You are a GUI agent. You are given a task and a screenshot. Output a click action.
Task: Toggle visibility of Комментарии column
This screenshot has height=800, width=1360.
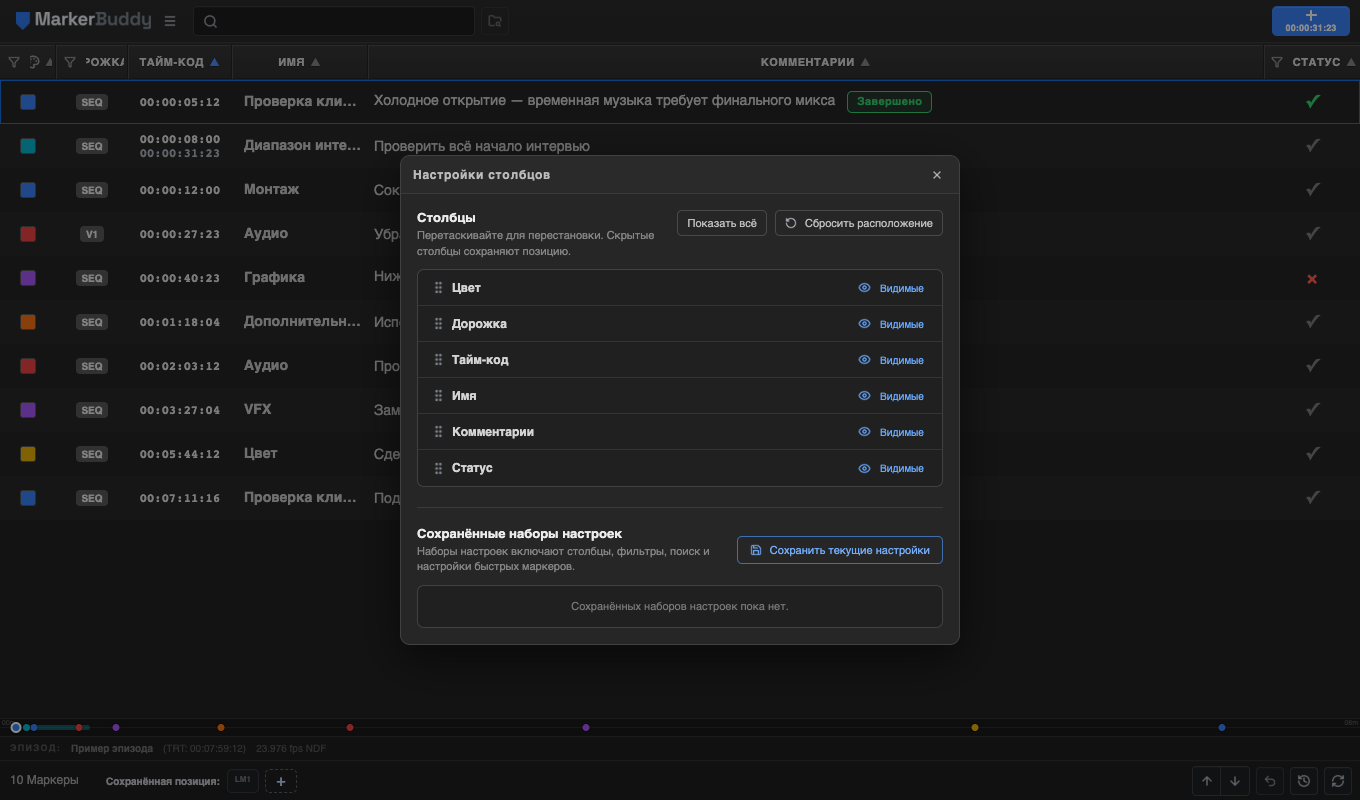point(891,432)
